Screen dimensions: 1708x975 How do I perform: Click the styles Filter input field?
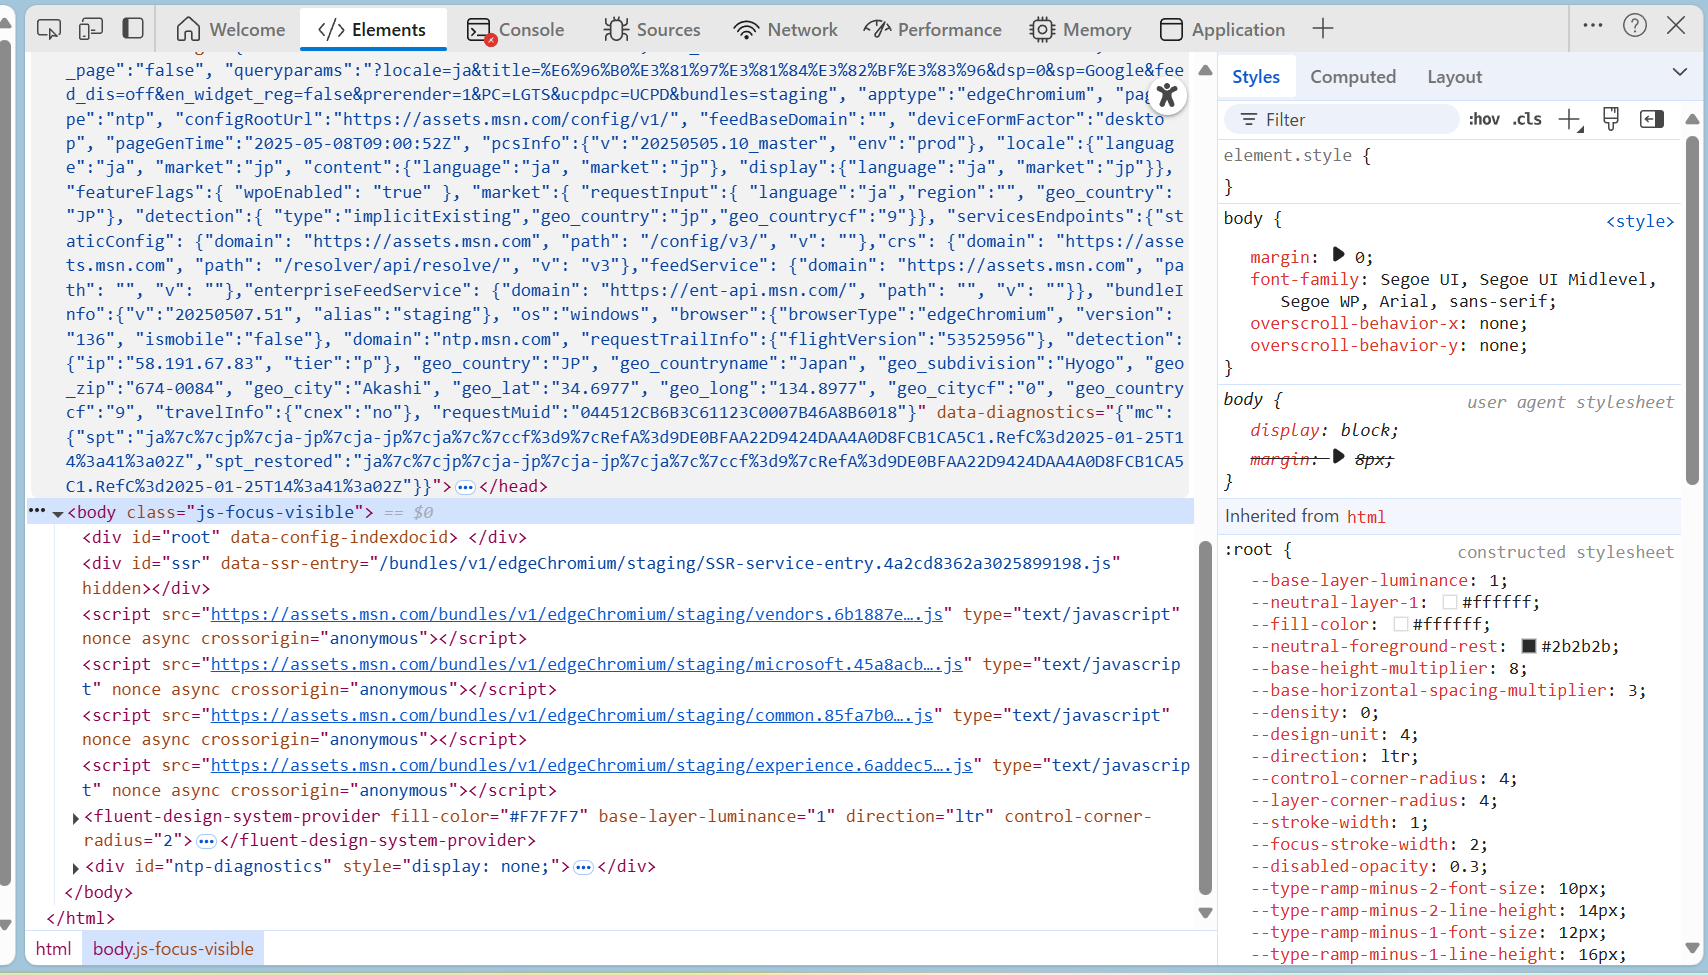click(1341, 120)
